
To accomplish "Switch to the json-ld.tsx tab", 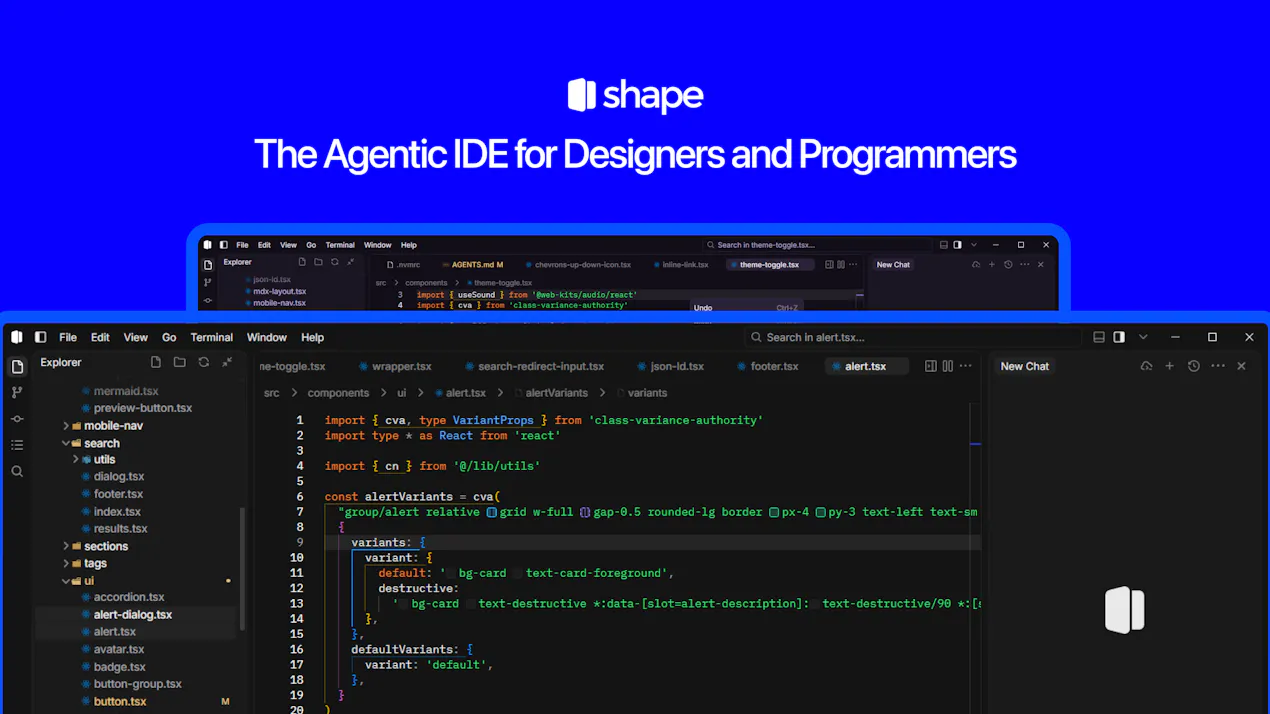I will [x=670, y=367].
